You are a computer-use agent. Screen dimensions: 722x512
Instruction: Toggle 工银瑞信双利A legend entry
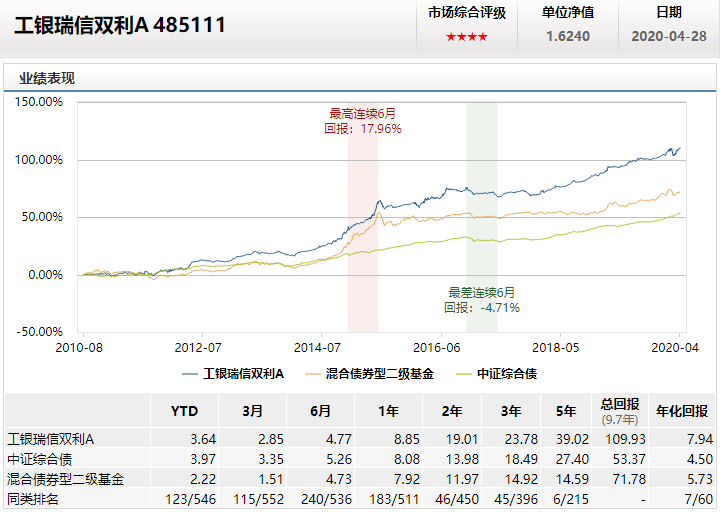(233, 373)
